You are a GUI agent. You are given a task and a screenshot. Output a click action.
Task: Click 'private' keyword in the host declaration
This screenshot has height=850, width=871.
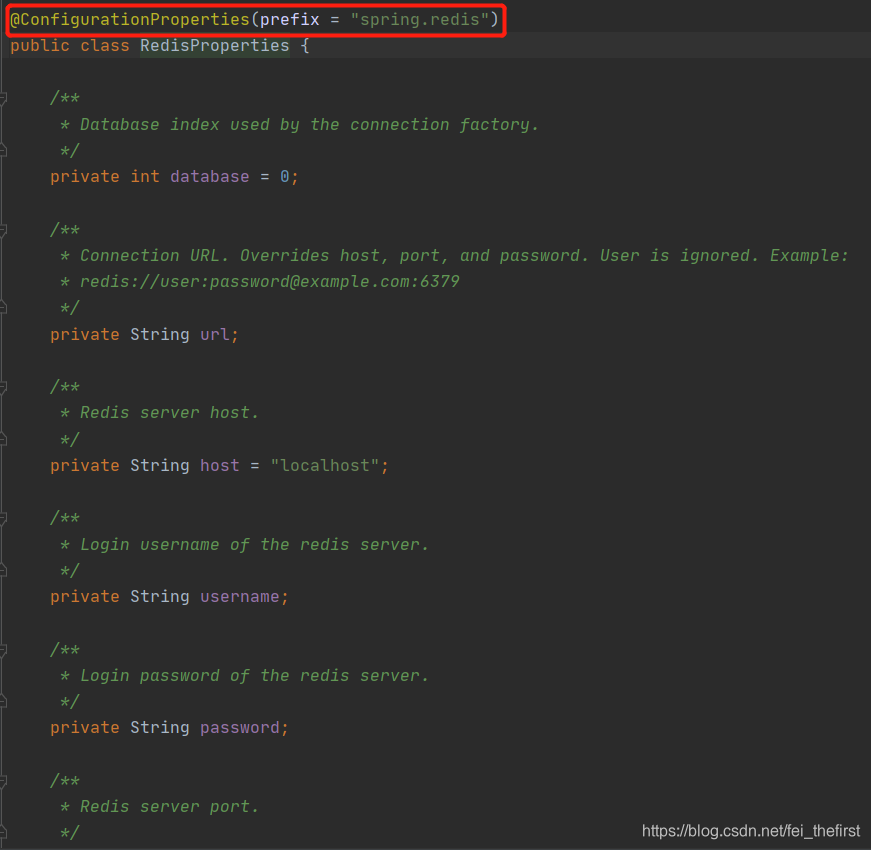pyautogui.click(x=84, y=466)
